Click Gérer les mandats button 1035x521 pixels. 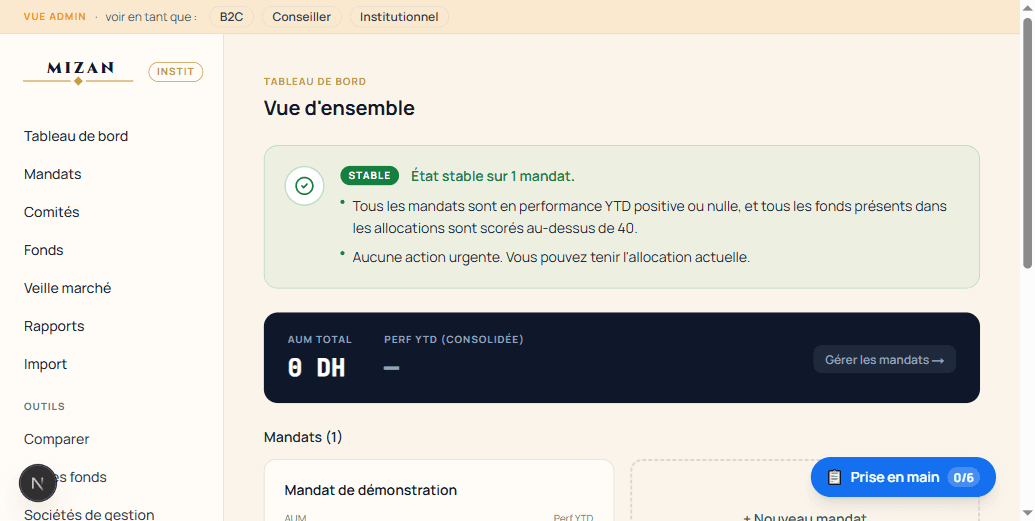pos(885,360)
